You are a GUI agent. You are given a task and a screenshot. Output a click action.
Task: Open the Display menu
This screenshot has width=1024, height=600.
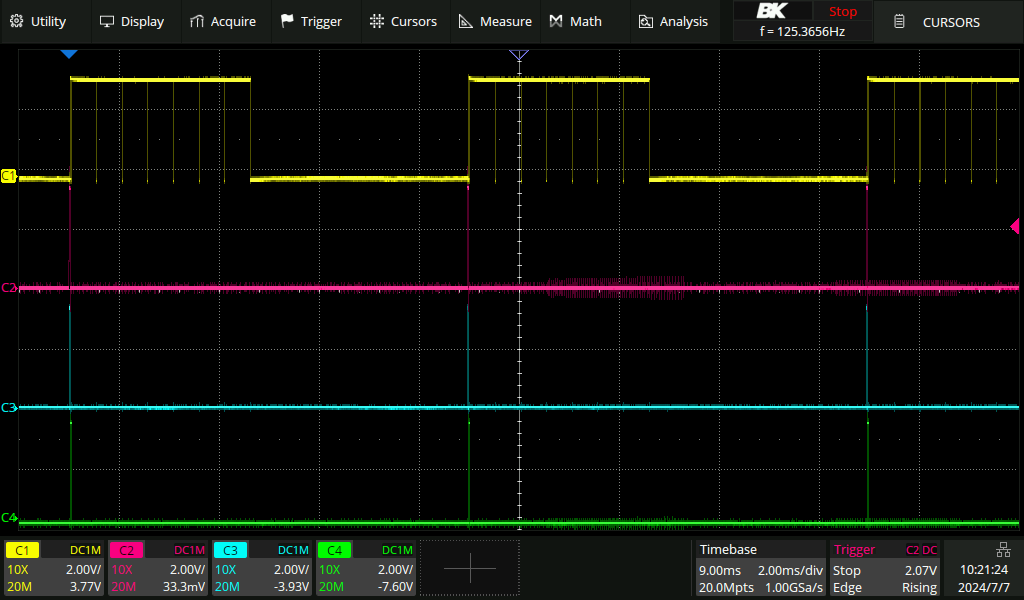[x=132, y=22]
